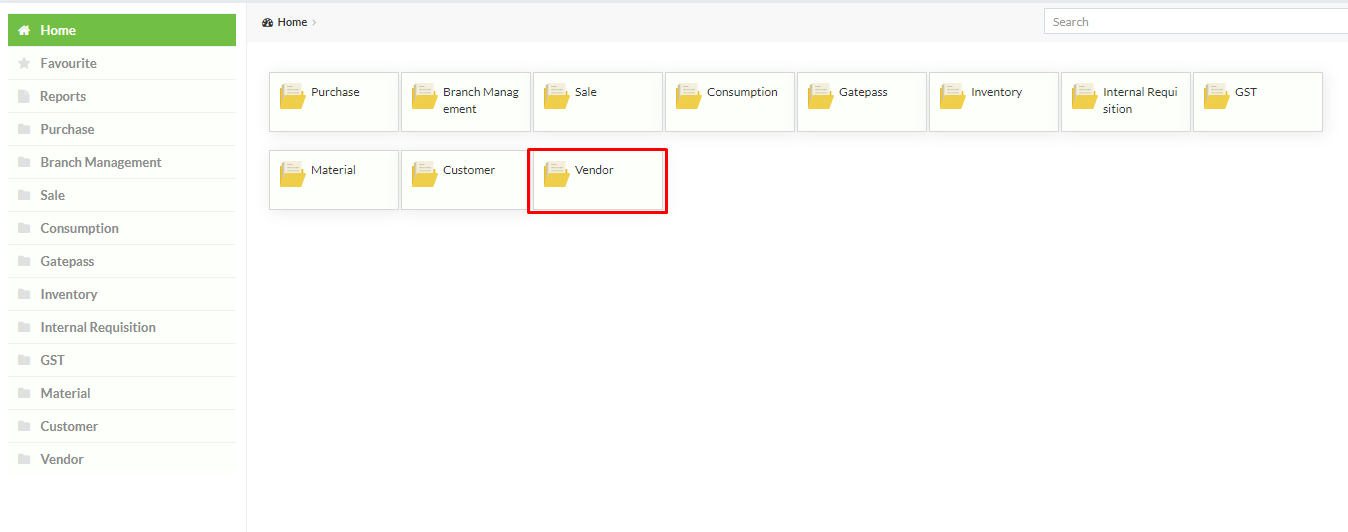Open the Gatepass tile label
Image resolution: width=1348 pixels, height=532 pixels.
point(863,92)
